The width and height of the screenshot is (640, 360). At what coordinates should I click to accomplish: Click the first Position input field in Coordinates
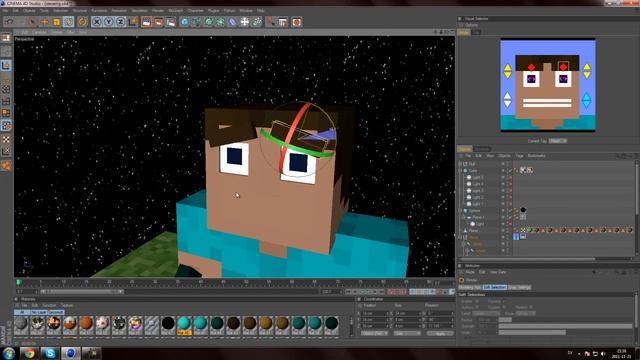click(x=375, y=313)
